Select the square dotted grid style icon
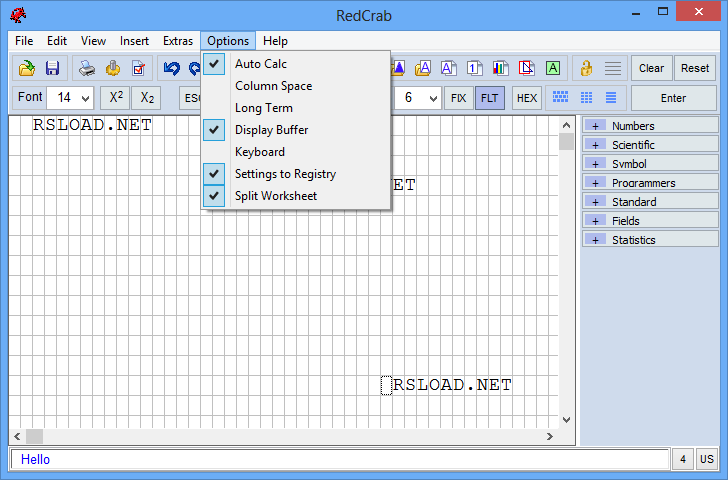 [x=586, y=97]
